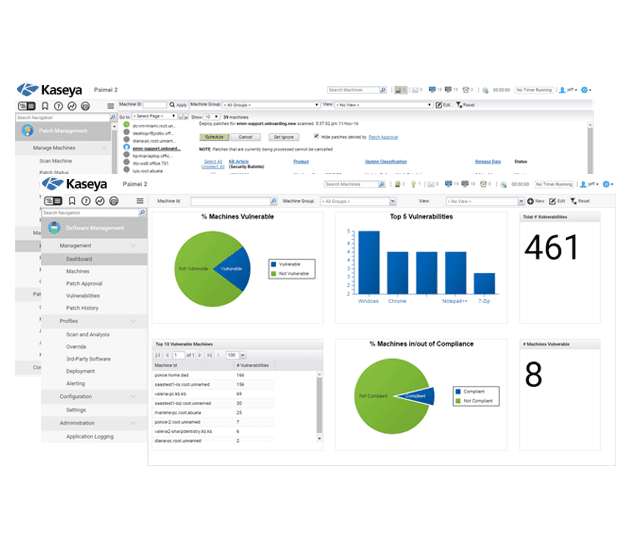
Task: Click the New dashboard plus icon
Action: coord(530,201)
